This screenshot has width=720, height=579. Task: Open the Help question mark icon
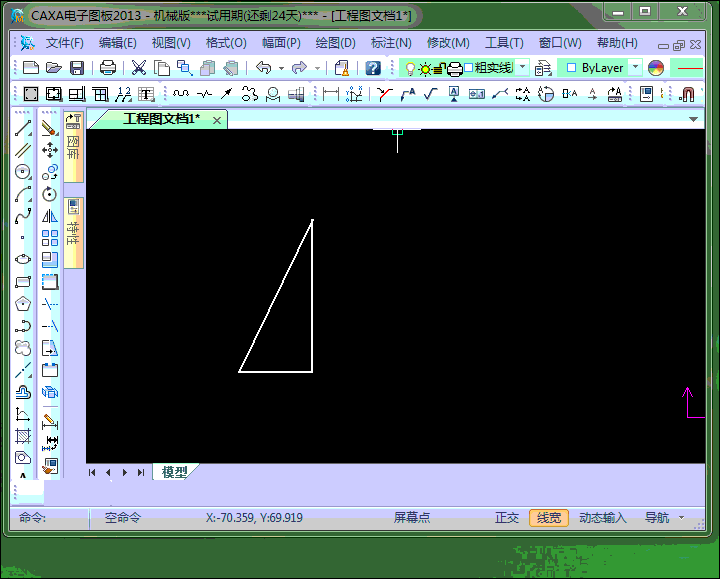pyautogui.click(x=372, y=68)
